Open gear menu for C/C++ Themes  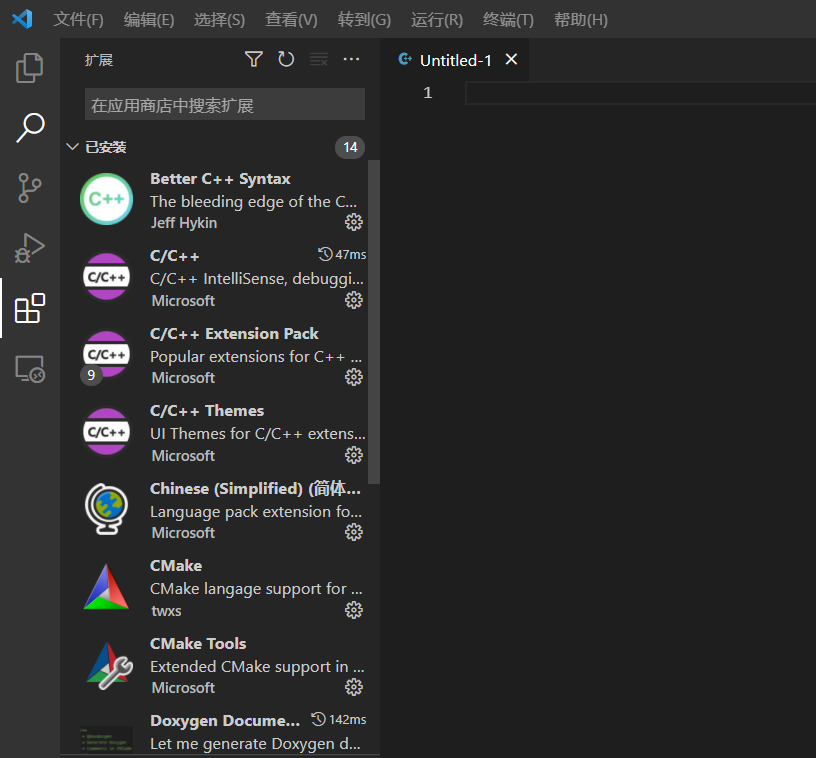(354, 455)
